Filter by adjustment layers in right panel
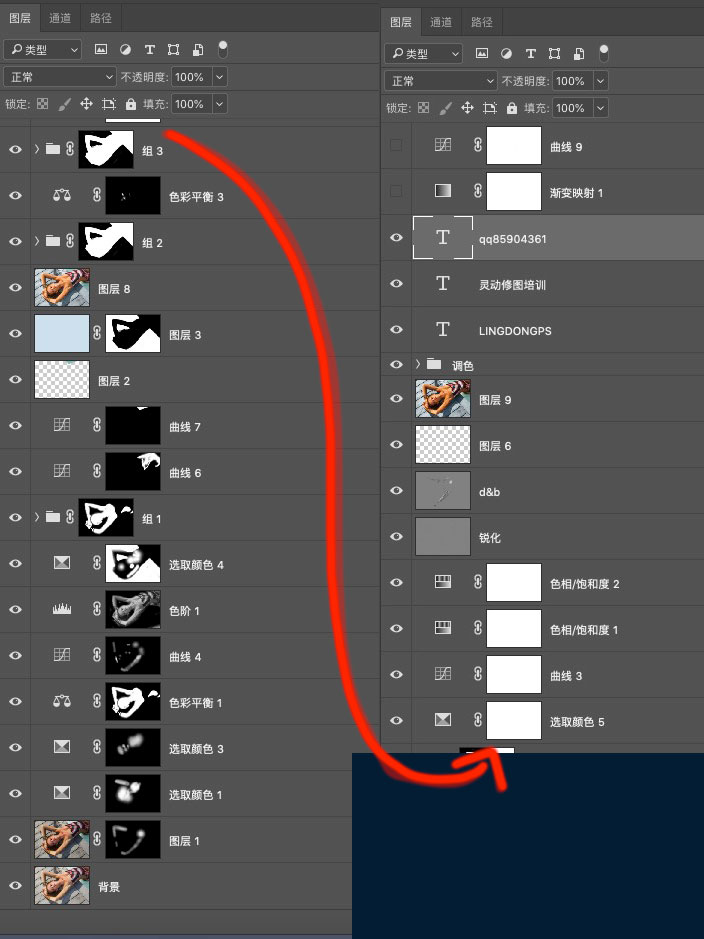This screenshot has height=939, width=704. (506, 53)
